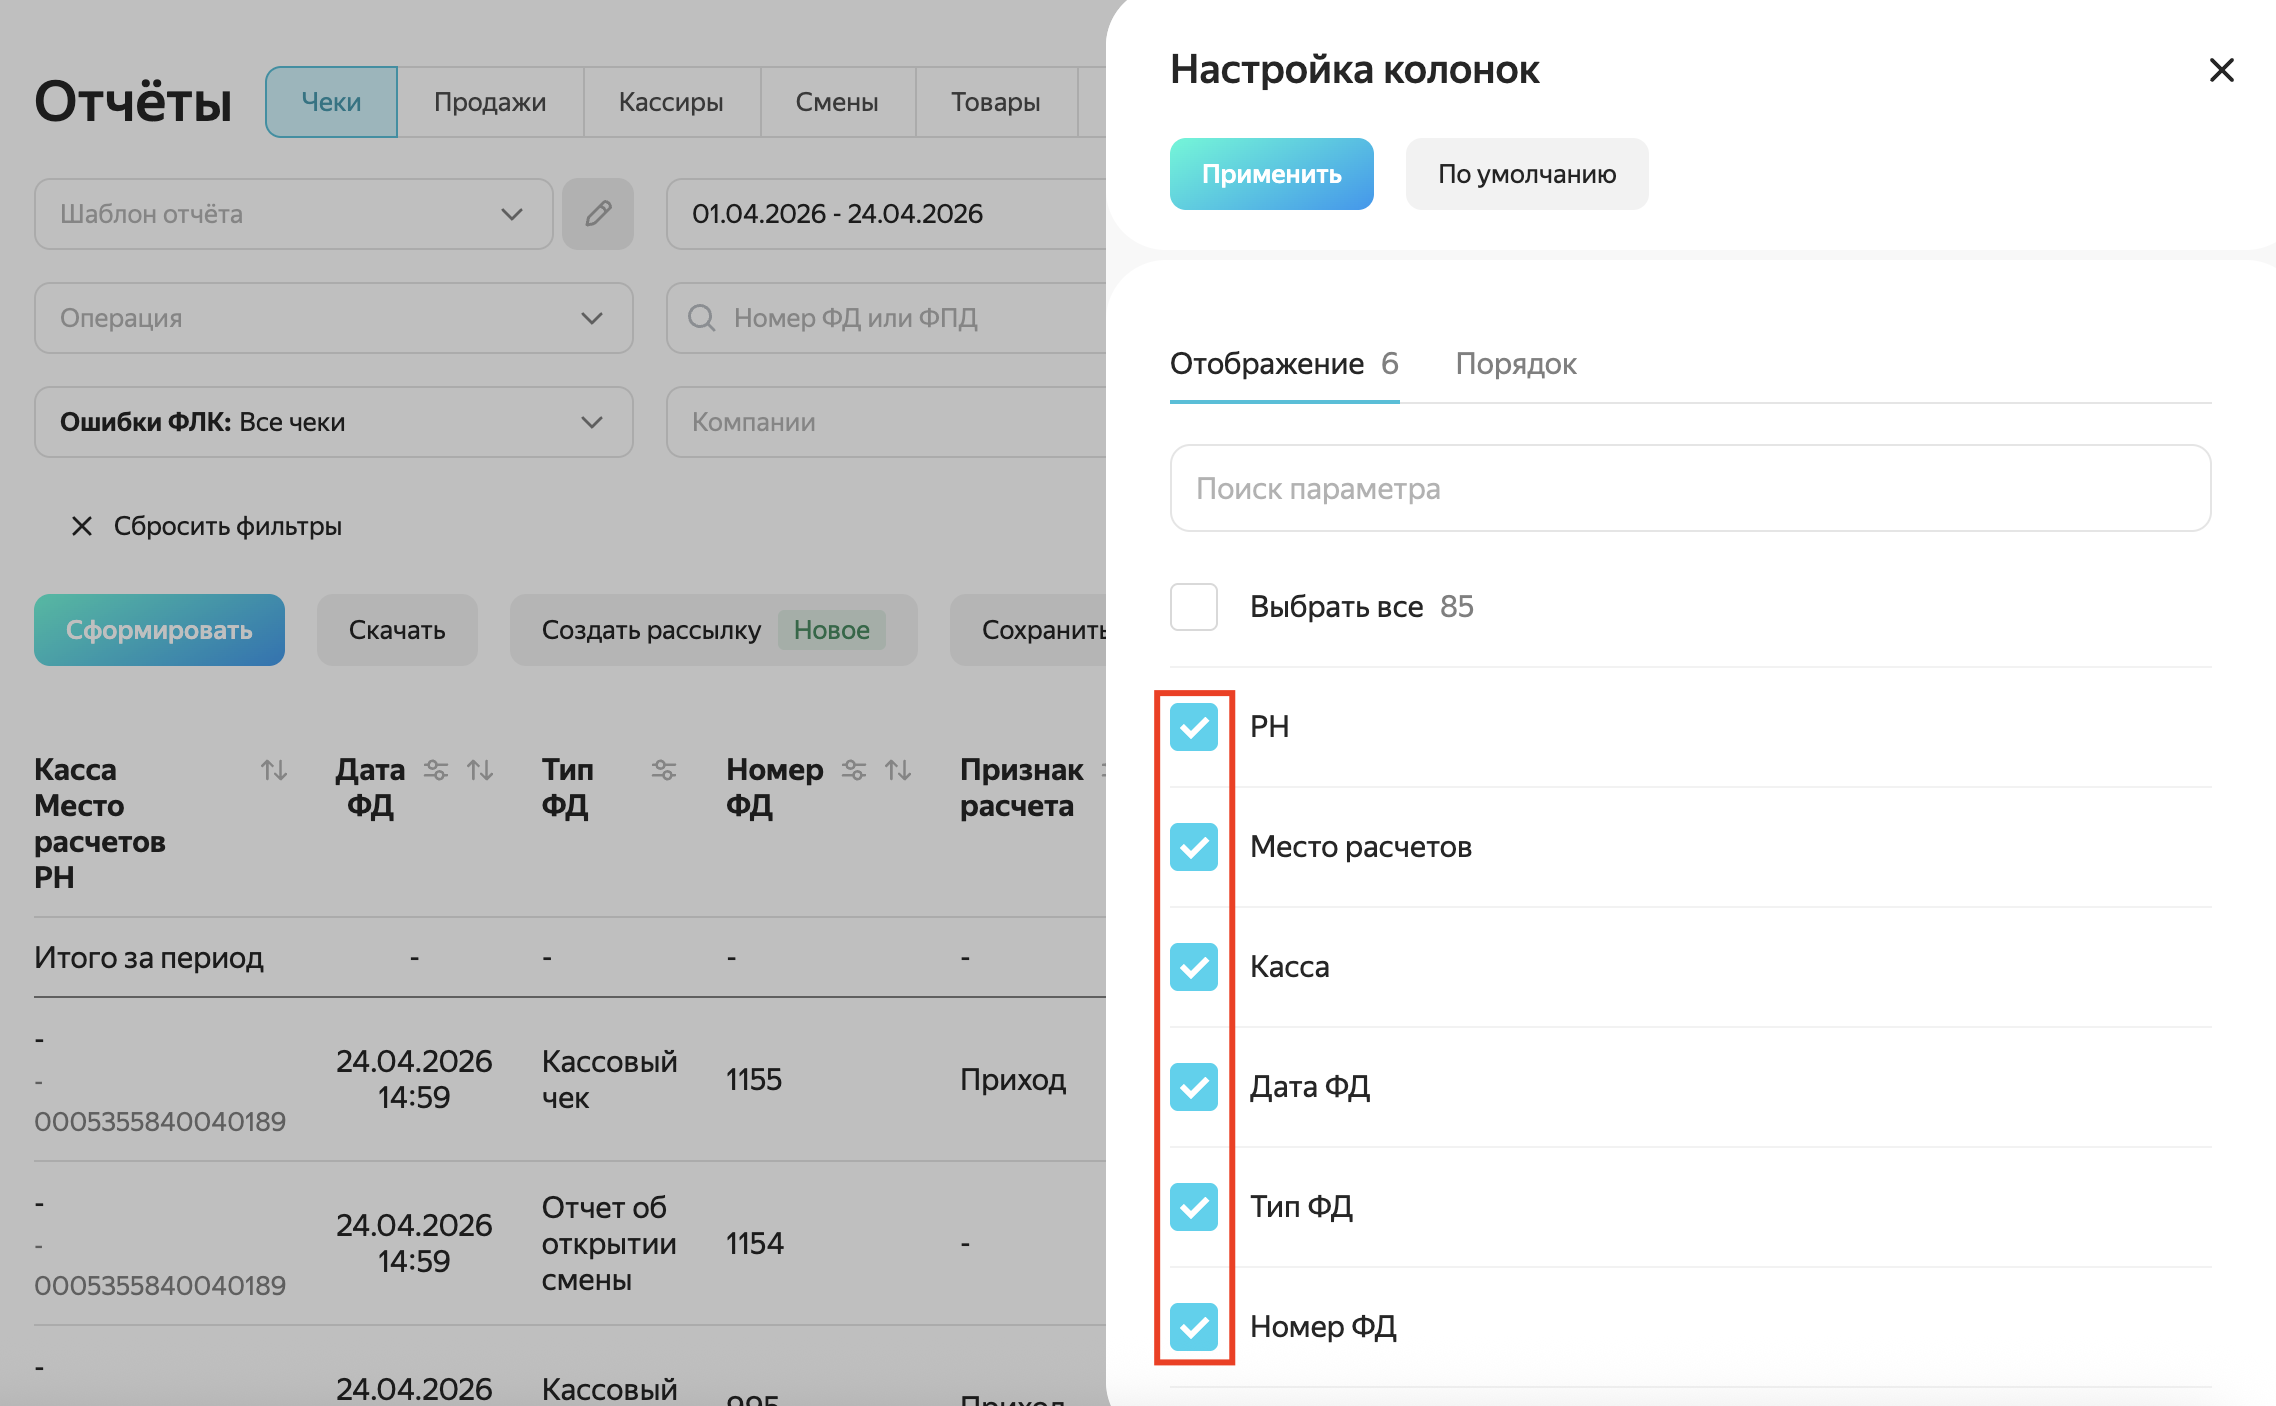The height and width of the screenshot is (1406, 2276).
Task: Uncheck the Дата ФД checkbox
Action: pos(1194,1087)
